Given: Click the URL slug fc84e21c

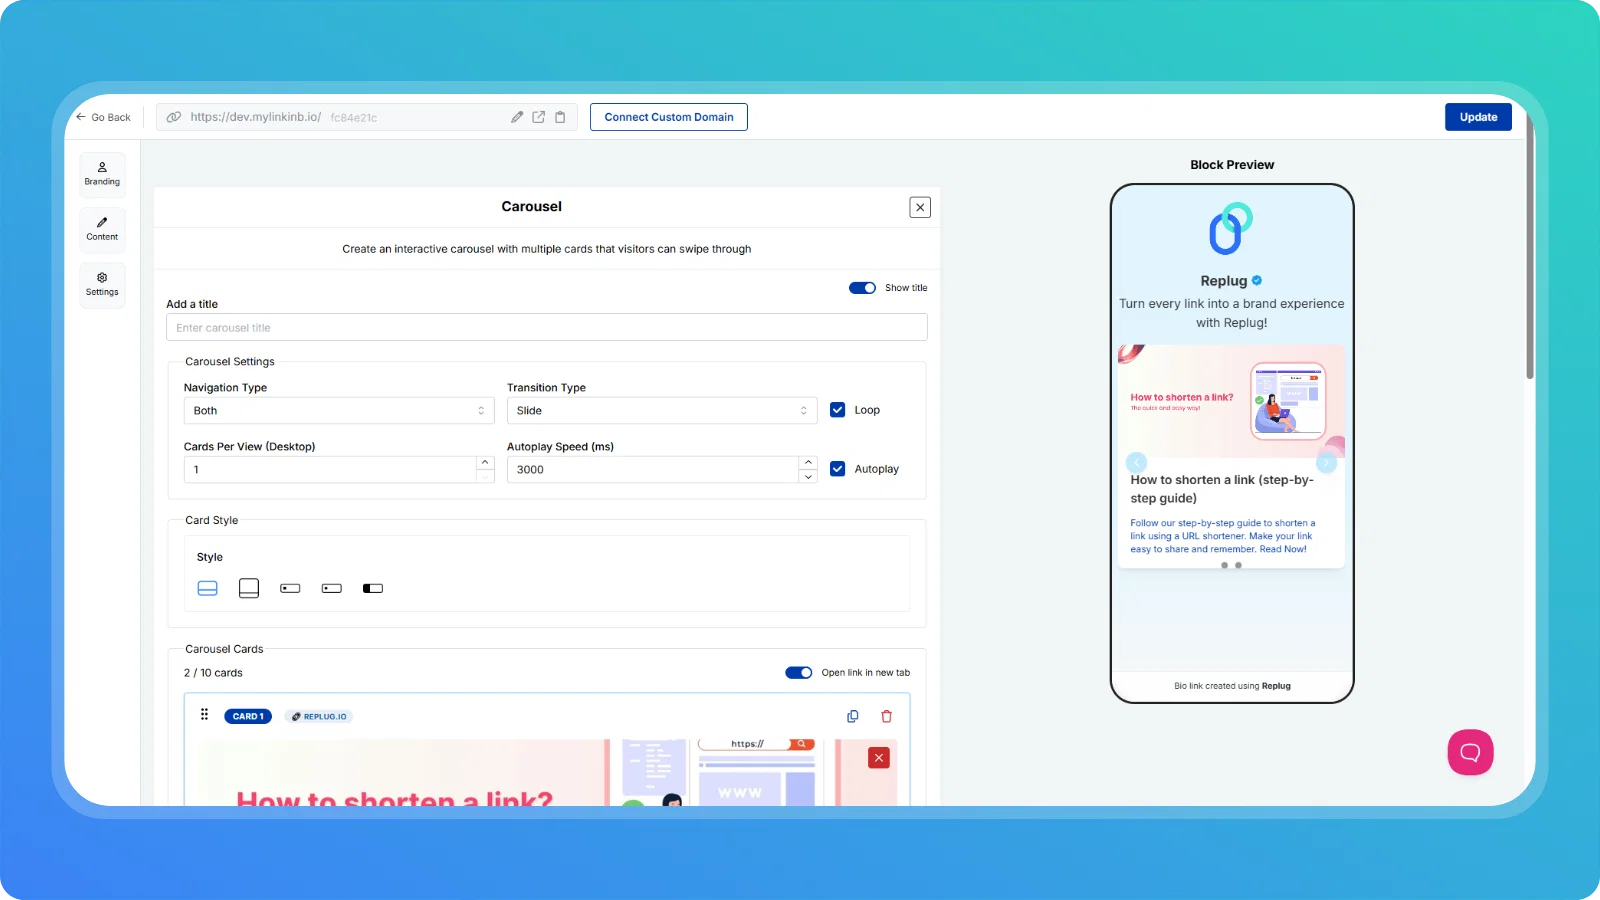Looking at the screenshot, I should click(x=354, y=118).
